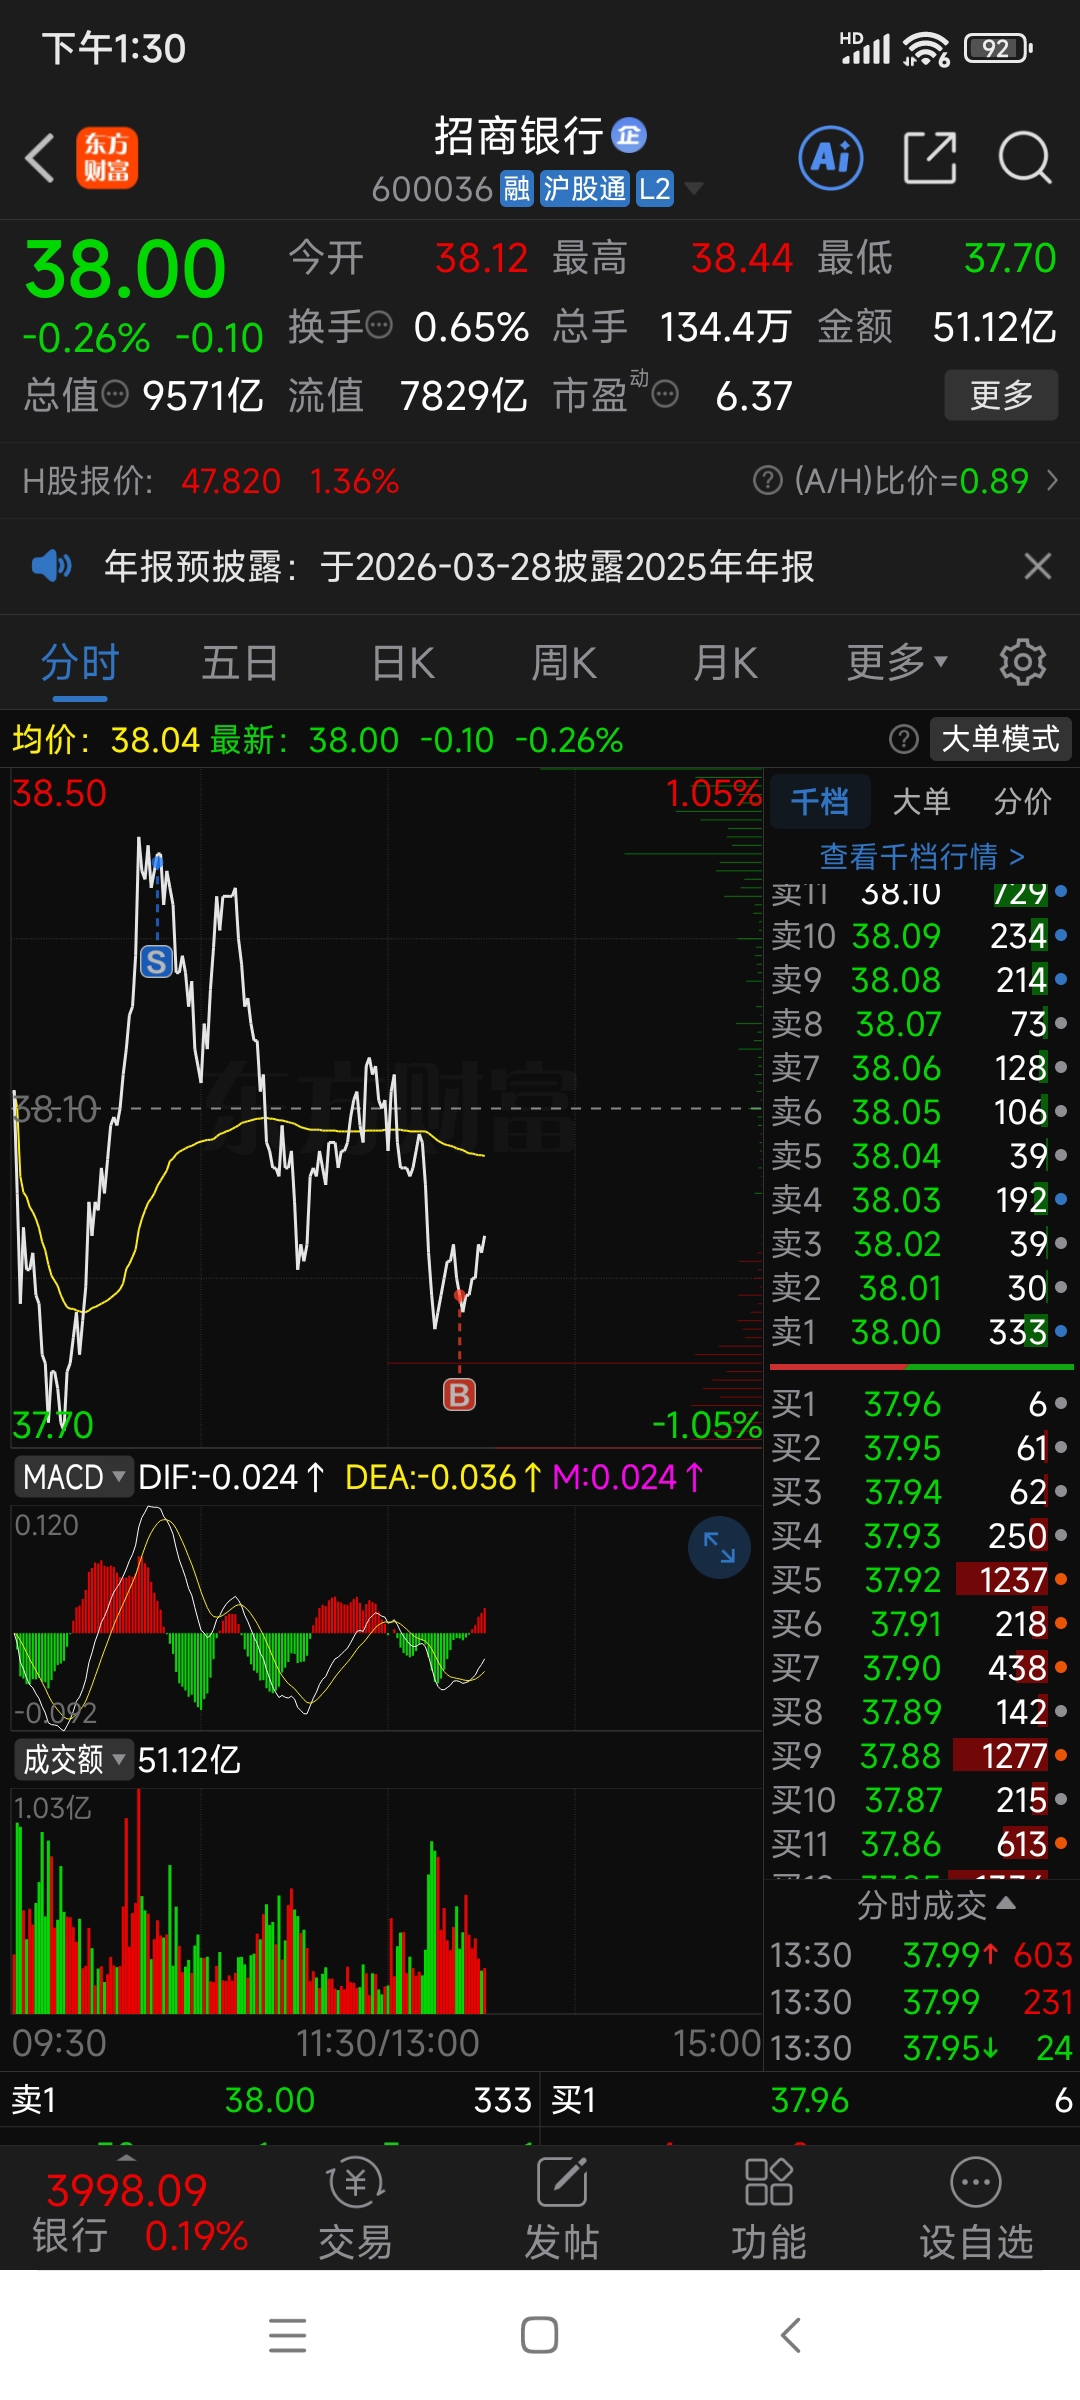Switch to the 大单 tab

coord(921,801)
